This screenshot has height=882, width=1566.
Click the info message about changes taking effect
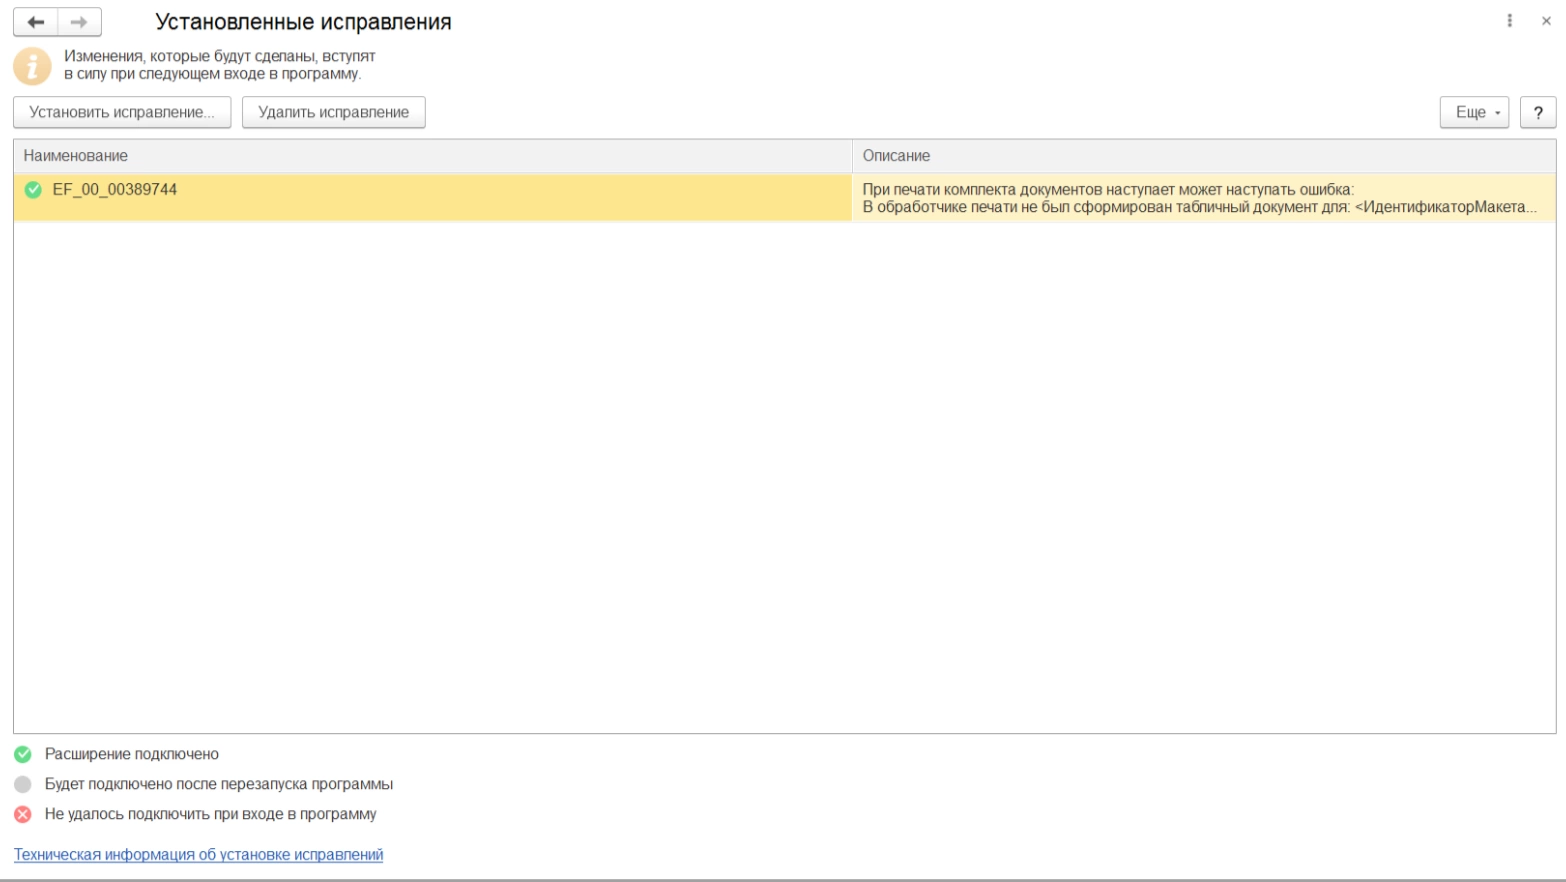(220, 65)
